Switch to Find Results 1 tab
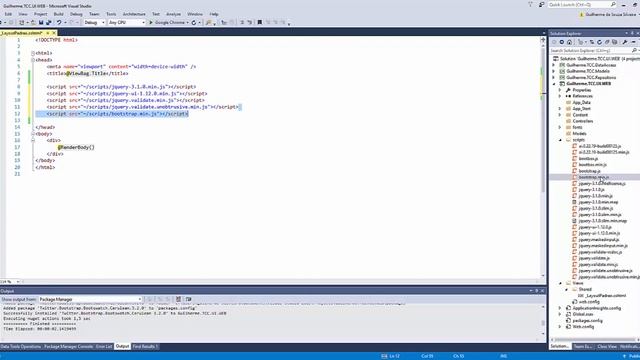This screenshot has height=360, width=640. [145, 347]
